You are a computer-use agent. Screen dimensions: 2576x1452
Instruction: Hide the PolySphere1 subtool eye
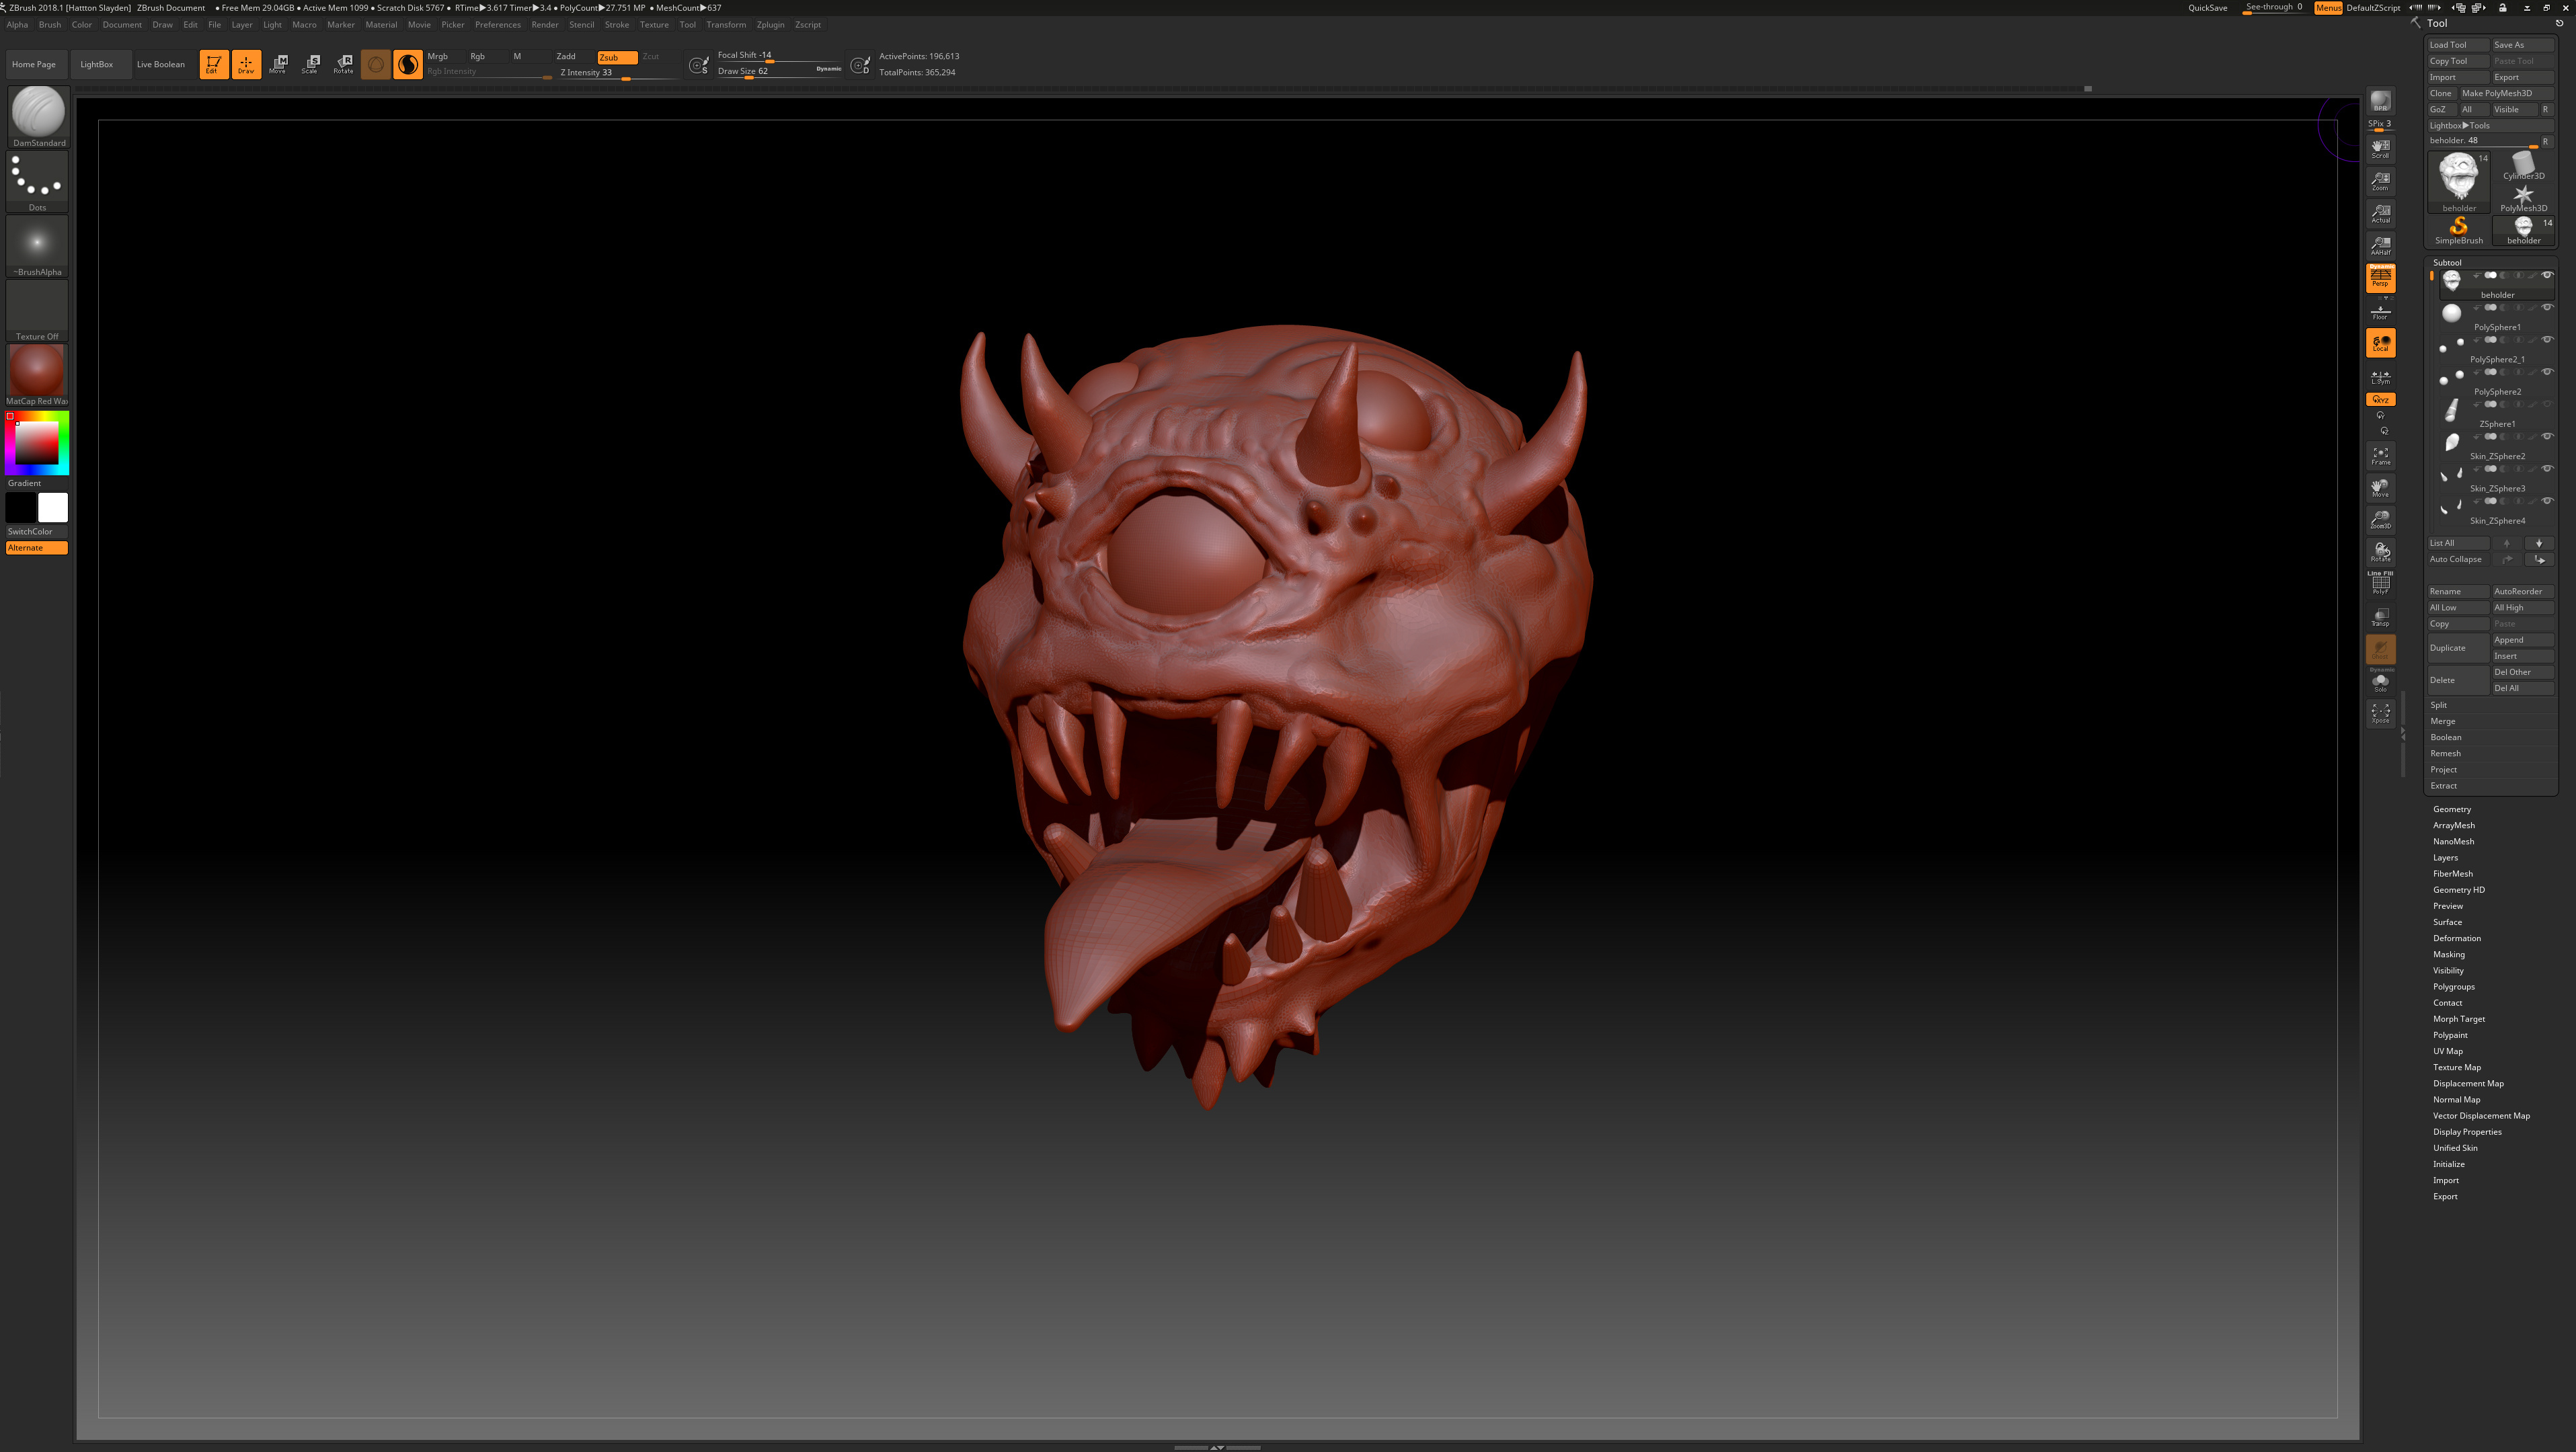click(2547, 307)
